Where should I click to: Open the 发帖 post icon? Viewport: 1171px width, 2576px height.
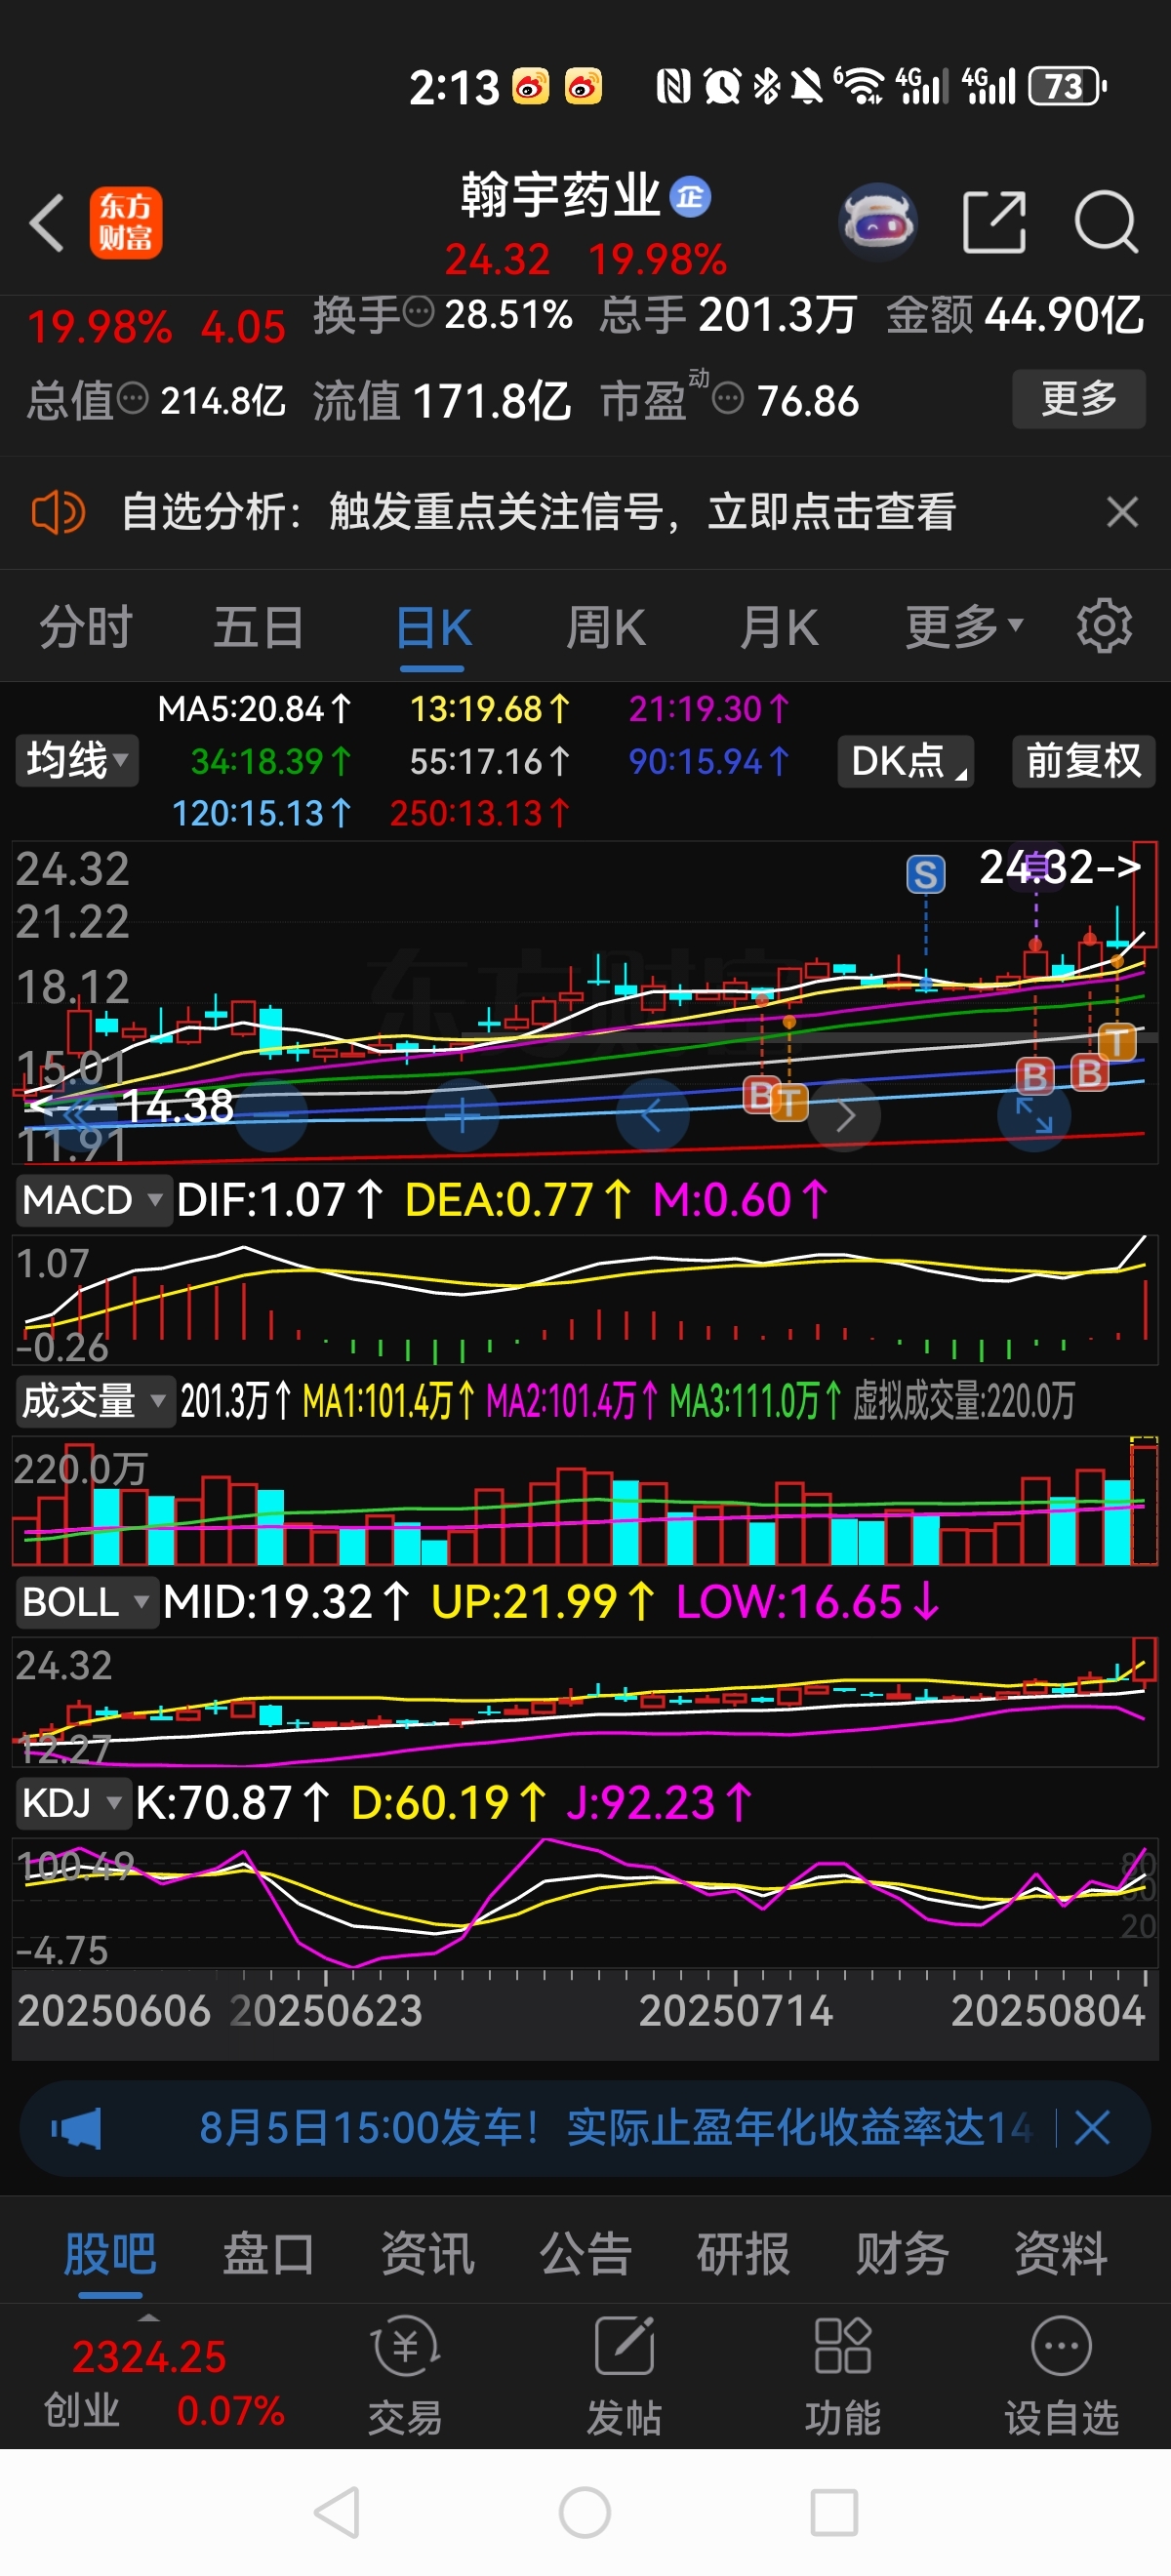click(x=624, y=2374)
